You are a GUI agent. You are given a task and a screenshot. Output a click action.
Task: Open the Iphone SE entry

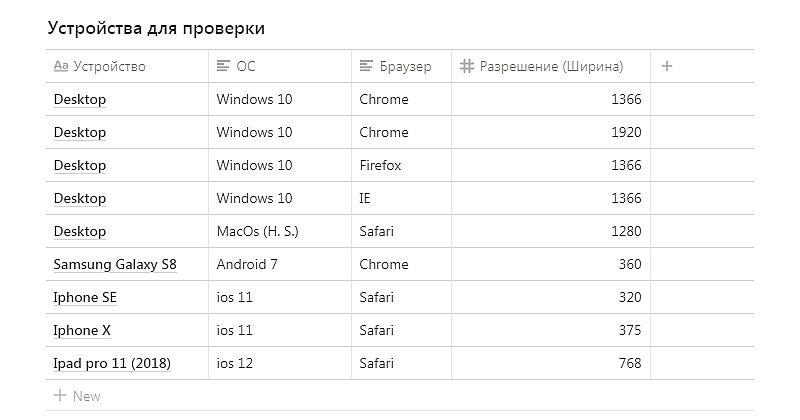85,298
